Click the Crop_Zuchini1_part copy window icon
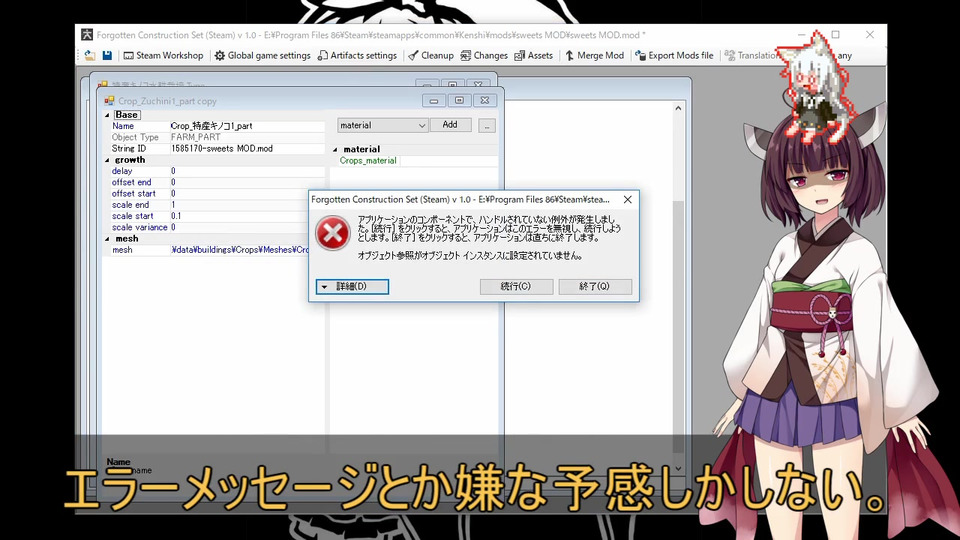This screenshot has height=540, width=960. pos(110,101)
